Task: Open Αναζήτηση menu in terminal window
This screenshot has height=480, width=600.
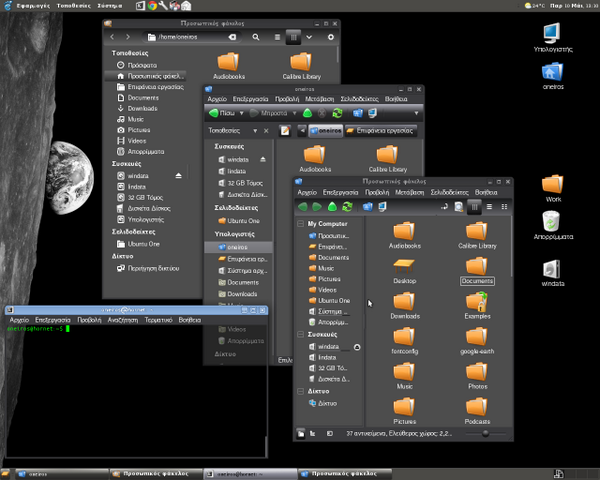Action: [x=122, y=320]
